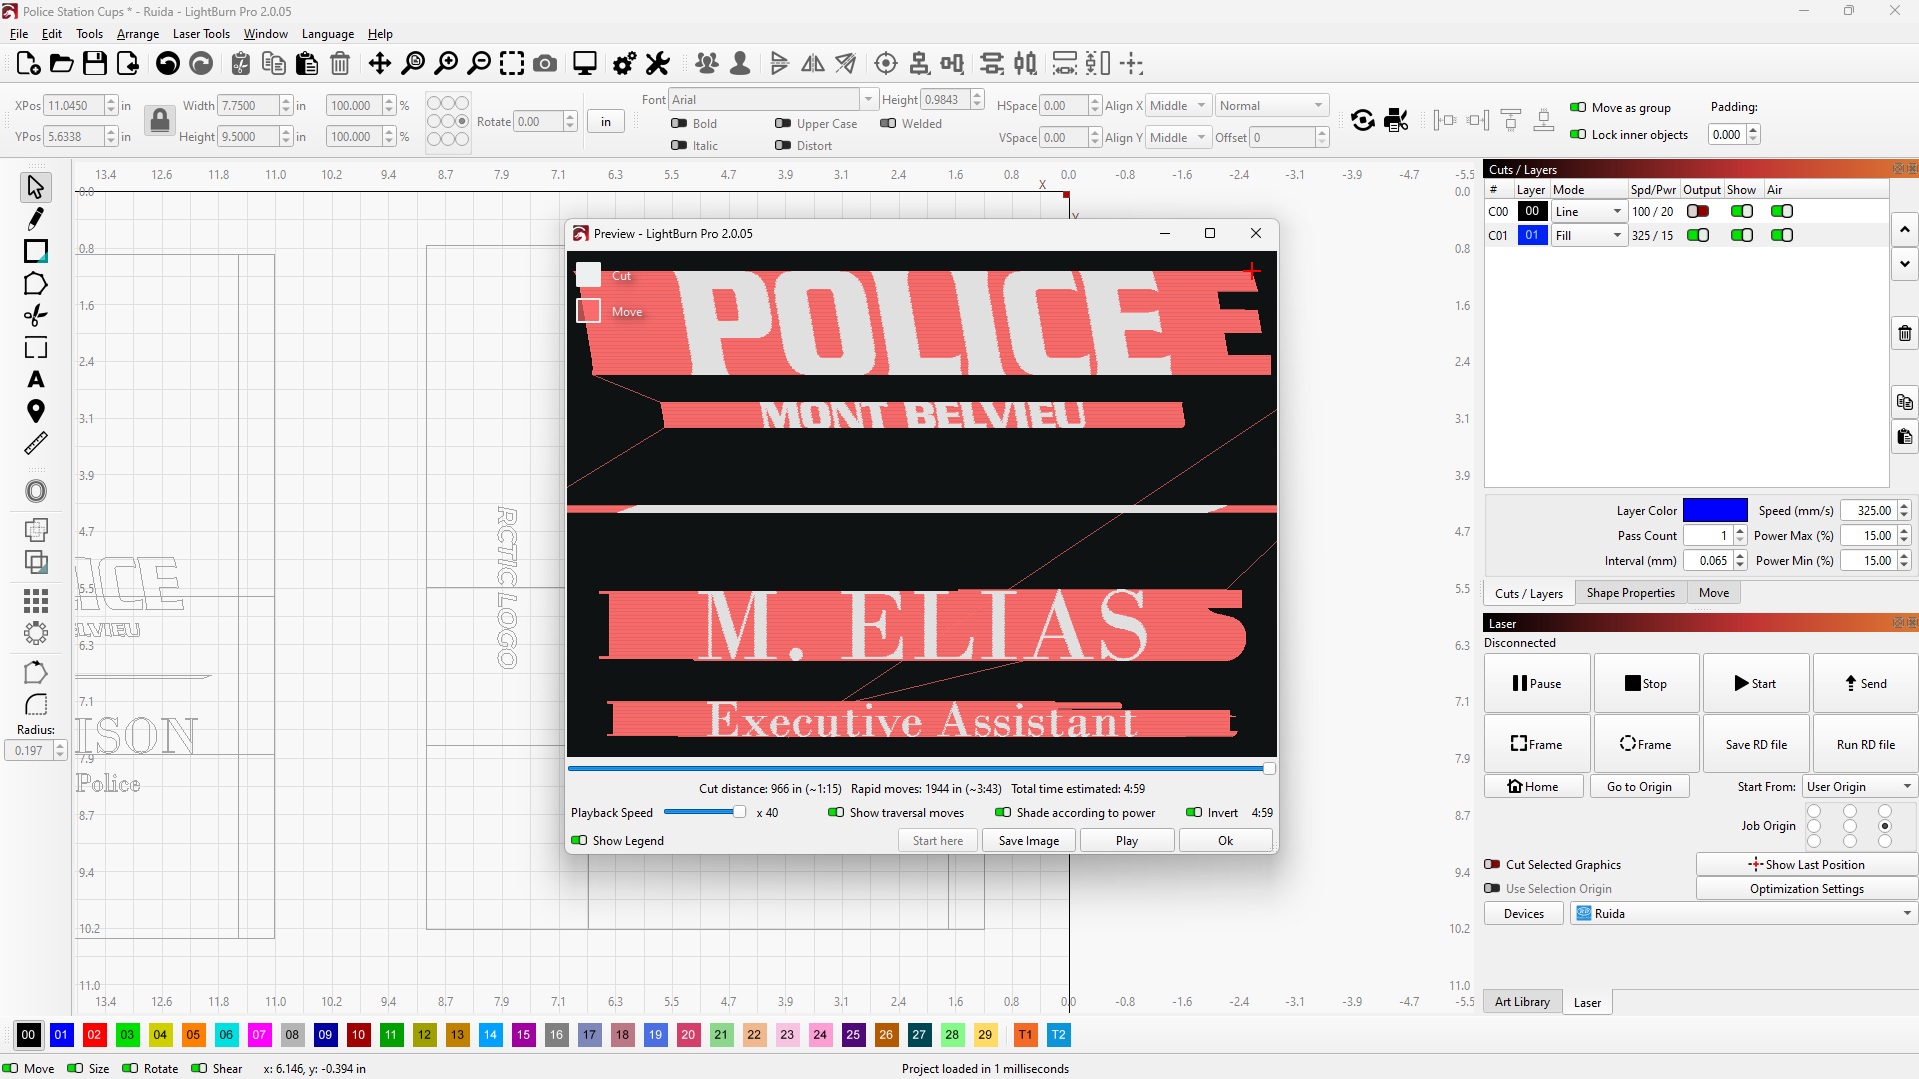Click the Save Image button

[1028, 841]
